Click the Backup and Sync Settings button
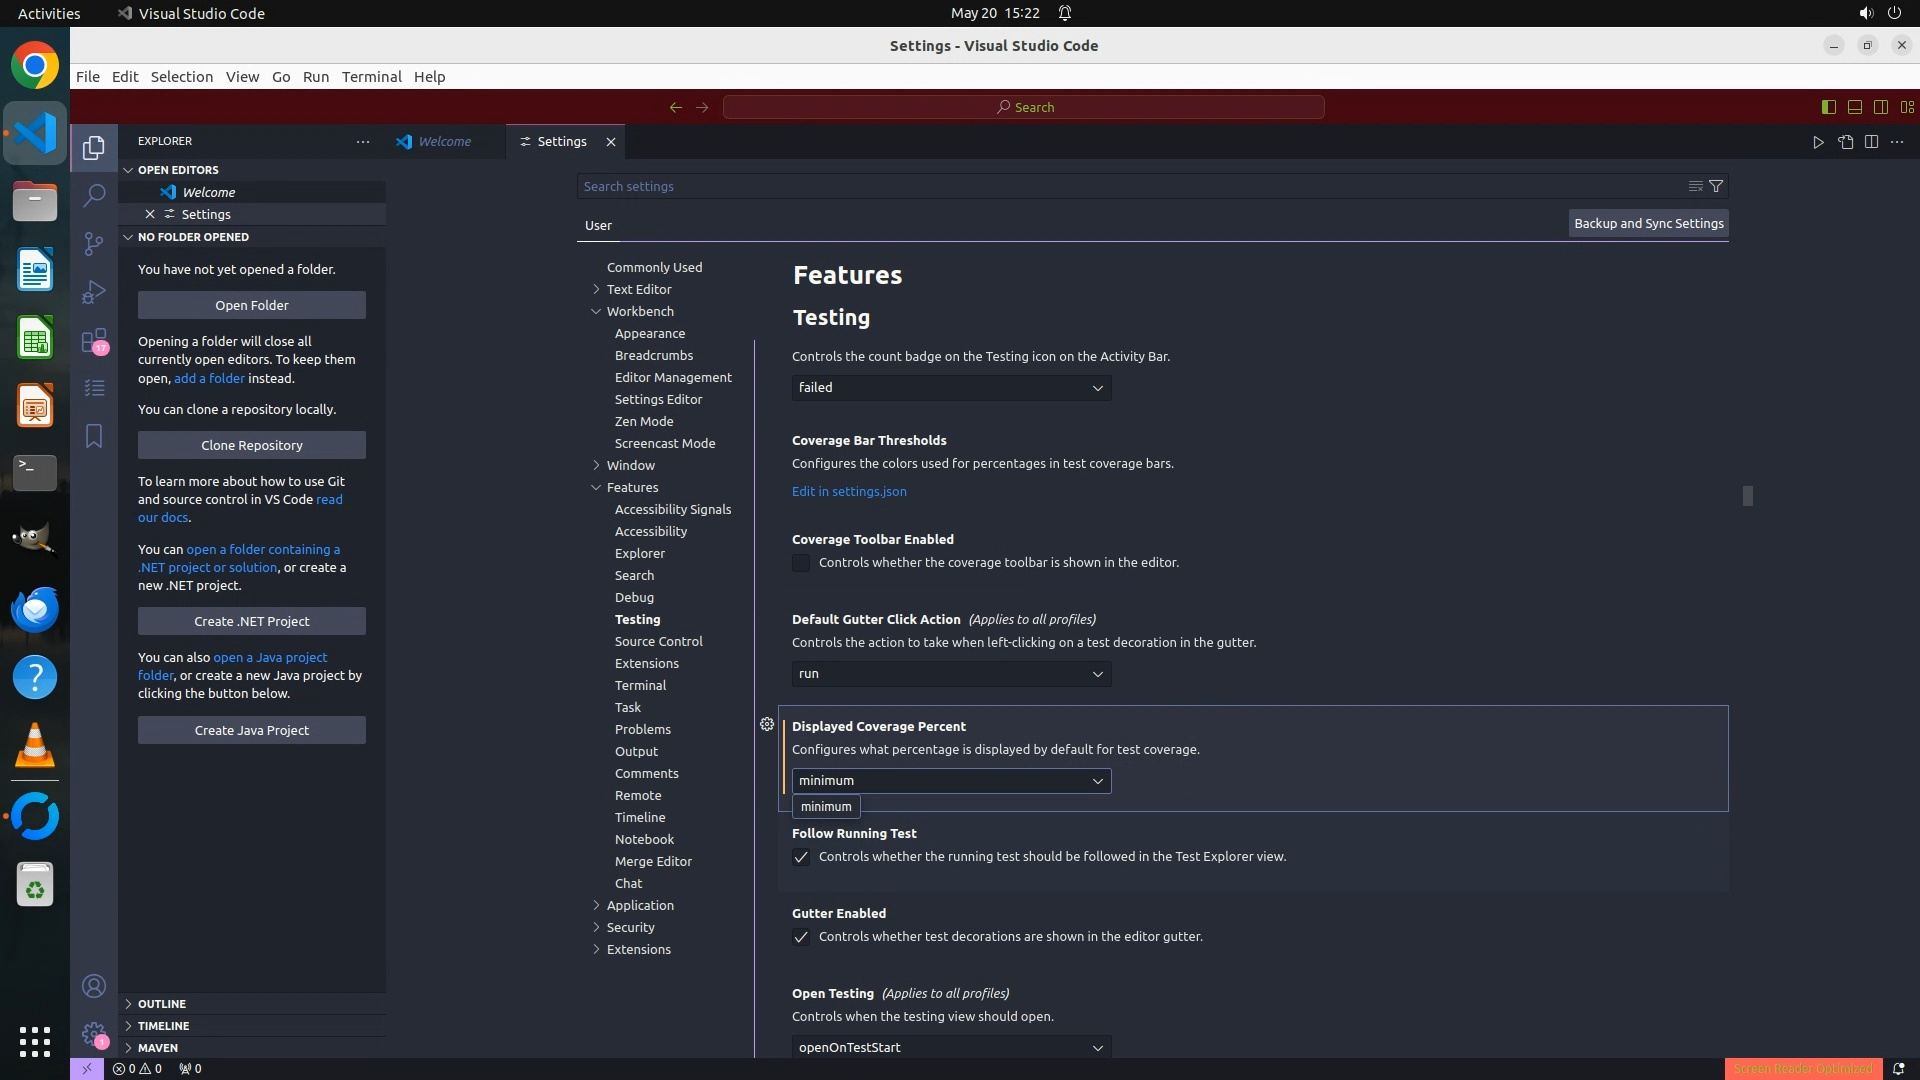This screenshot has width=1920, height=1080. 1648,224
